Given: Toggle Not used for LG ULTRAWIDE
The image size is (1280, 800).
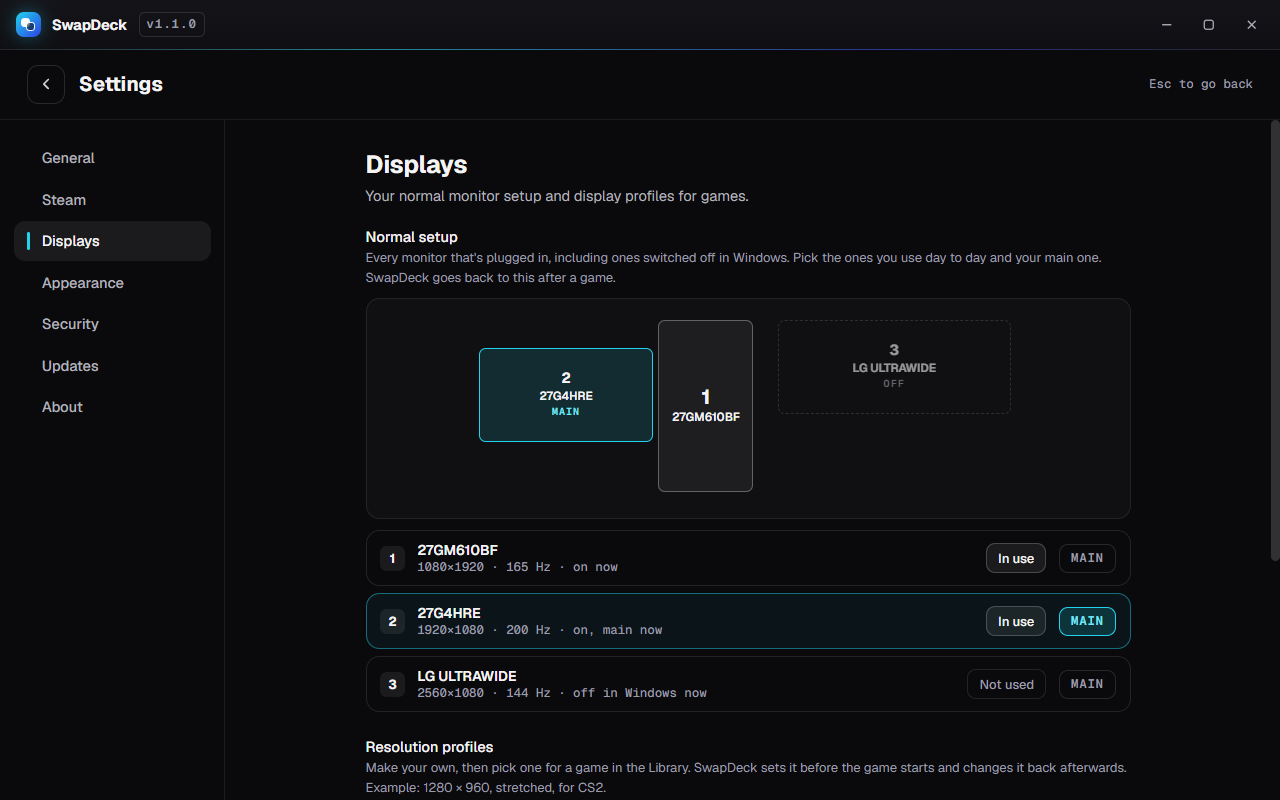Looking at the screenshot, I should [1006, 684].
